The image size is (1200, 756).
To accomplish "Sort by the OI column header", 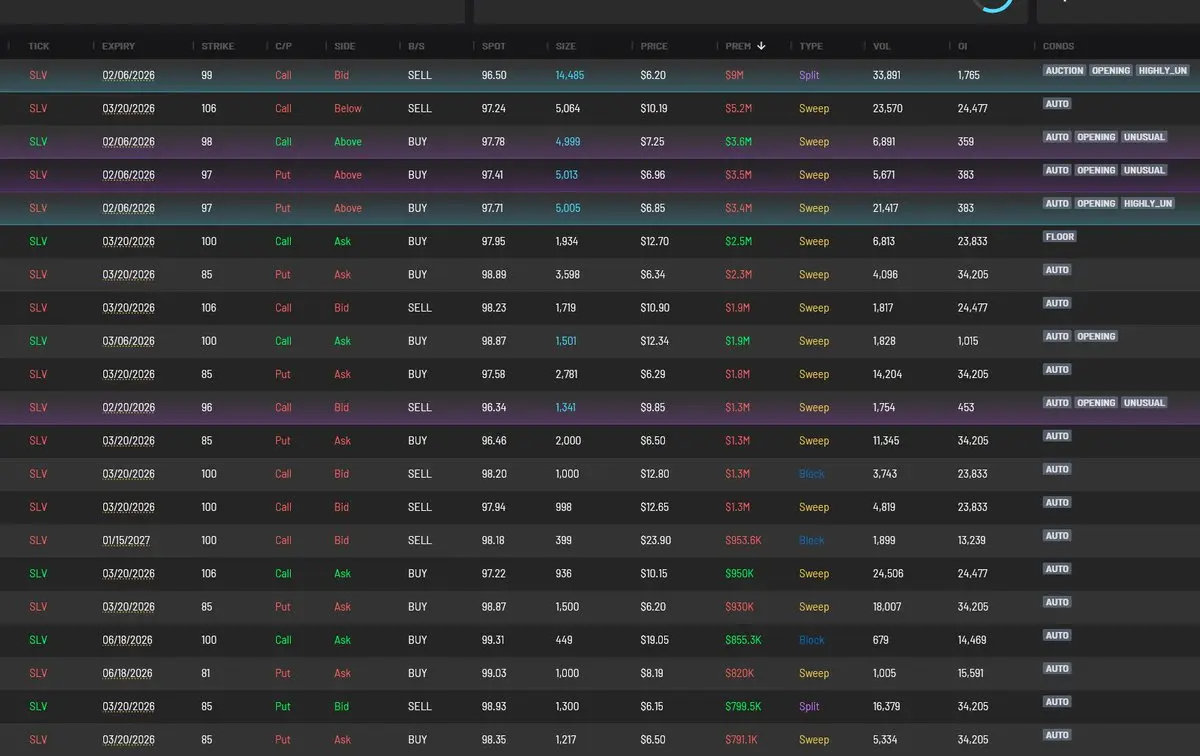I will [962, 46].
